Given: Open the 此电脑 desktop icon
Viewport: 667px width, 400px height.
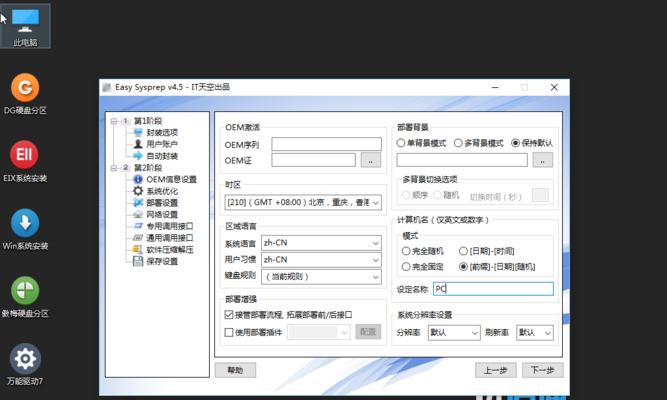Looking at the screenshot, I should (25, 26).
